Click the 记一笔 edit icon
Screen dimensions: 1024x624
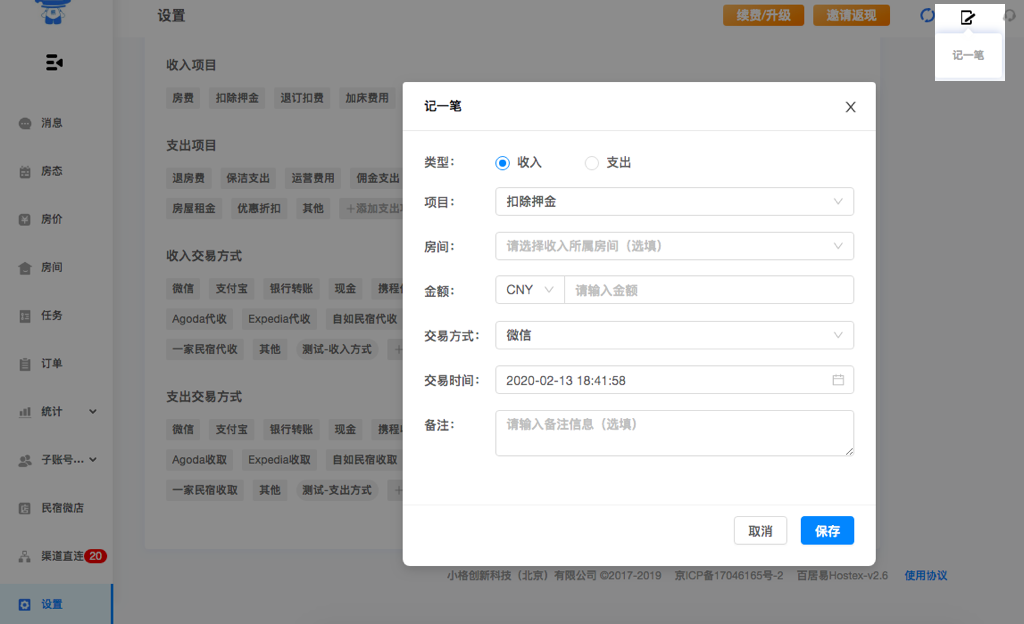(967, 17)
